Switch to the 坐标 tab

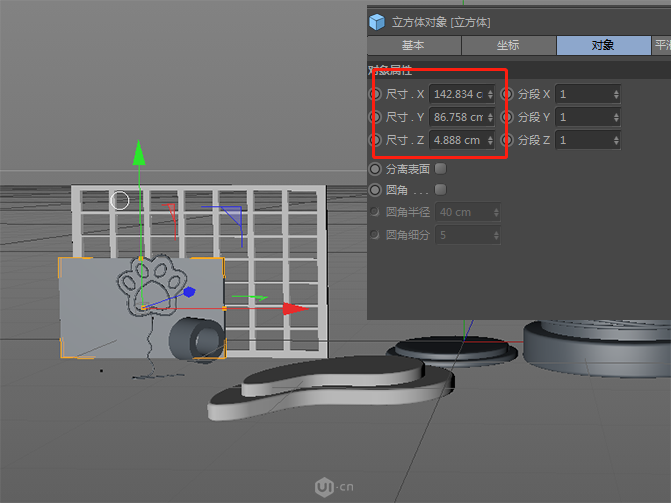tap(508, 45)
